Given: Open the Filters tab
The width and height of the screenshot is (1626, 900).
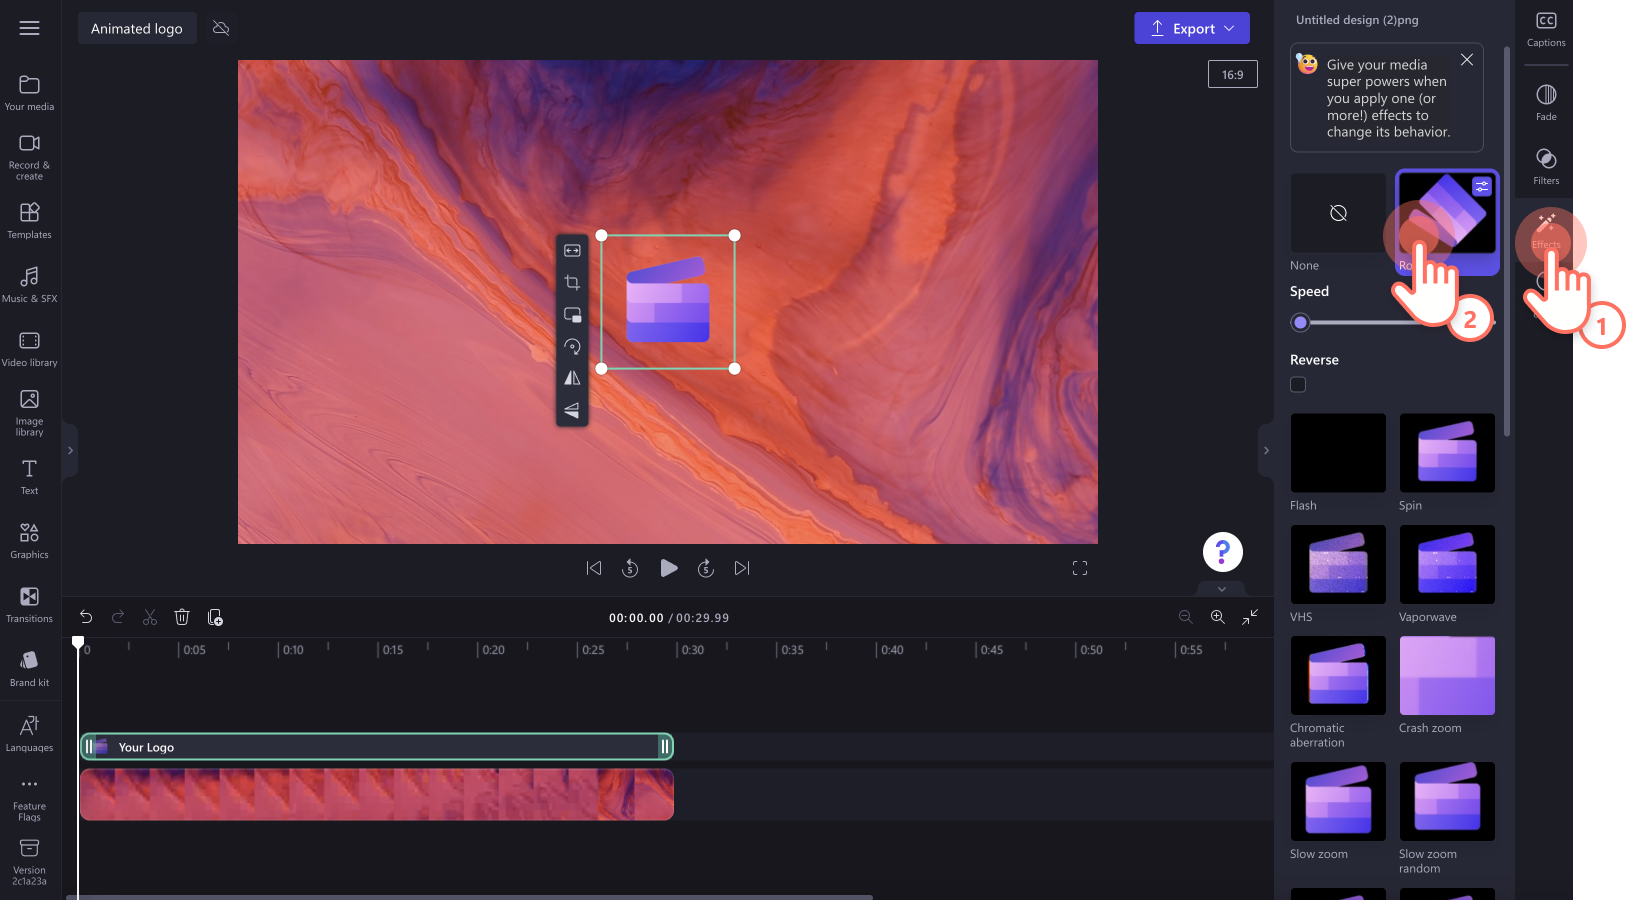Looking at the screenshot, I should [x=1546, y=167].
